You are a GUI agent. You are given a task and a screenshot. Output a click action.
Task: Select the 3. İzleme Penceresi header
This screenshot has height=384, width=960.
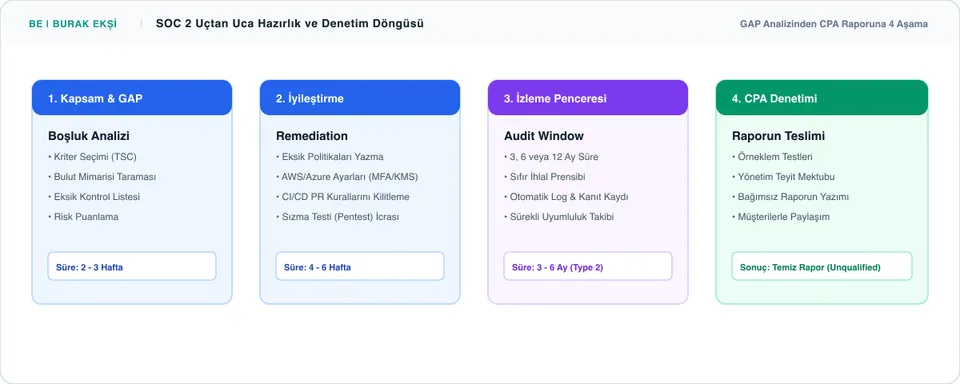click(x=588, y=98)
